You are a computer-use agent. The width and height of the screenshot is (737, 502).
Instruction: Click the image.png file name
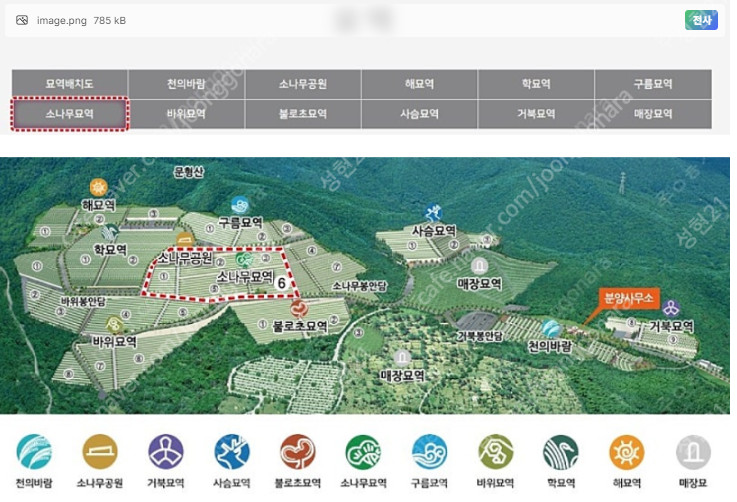[62, 21]
